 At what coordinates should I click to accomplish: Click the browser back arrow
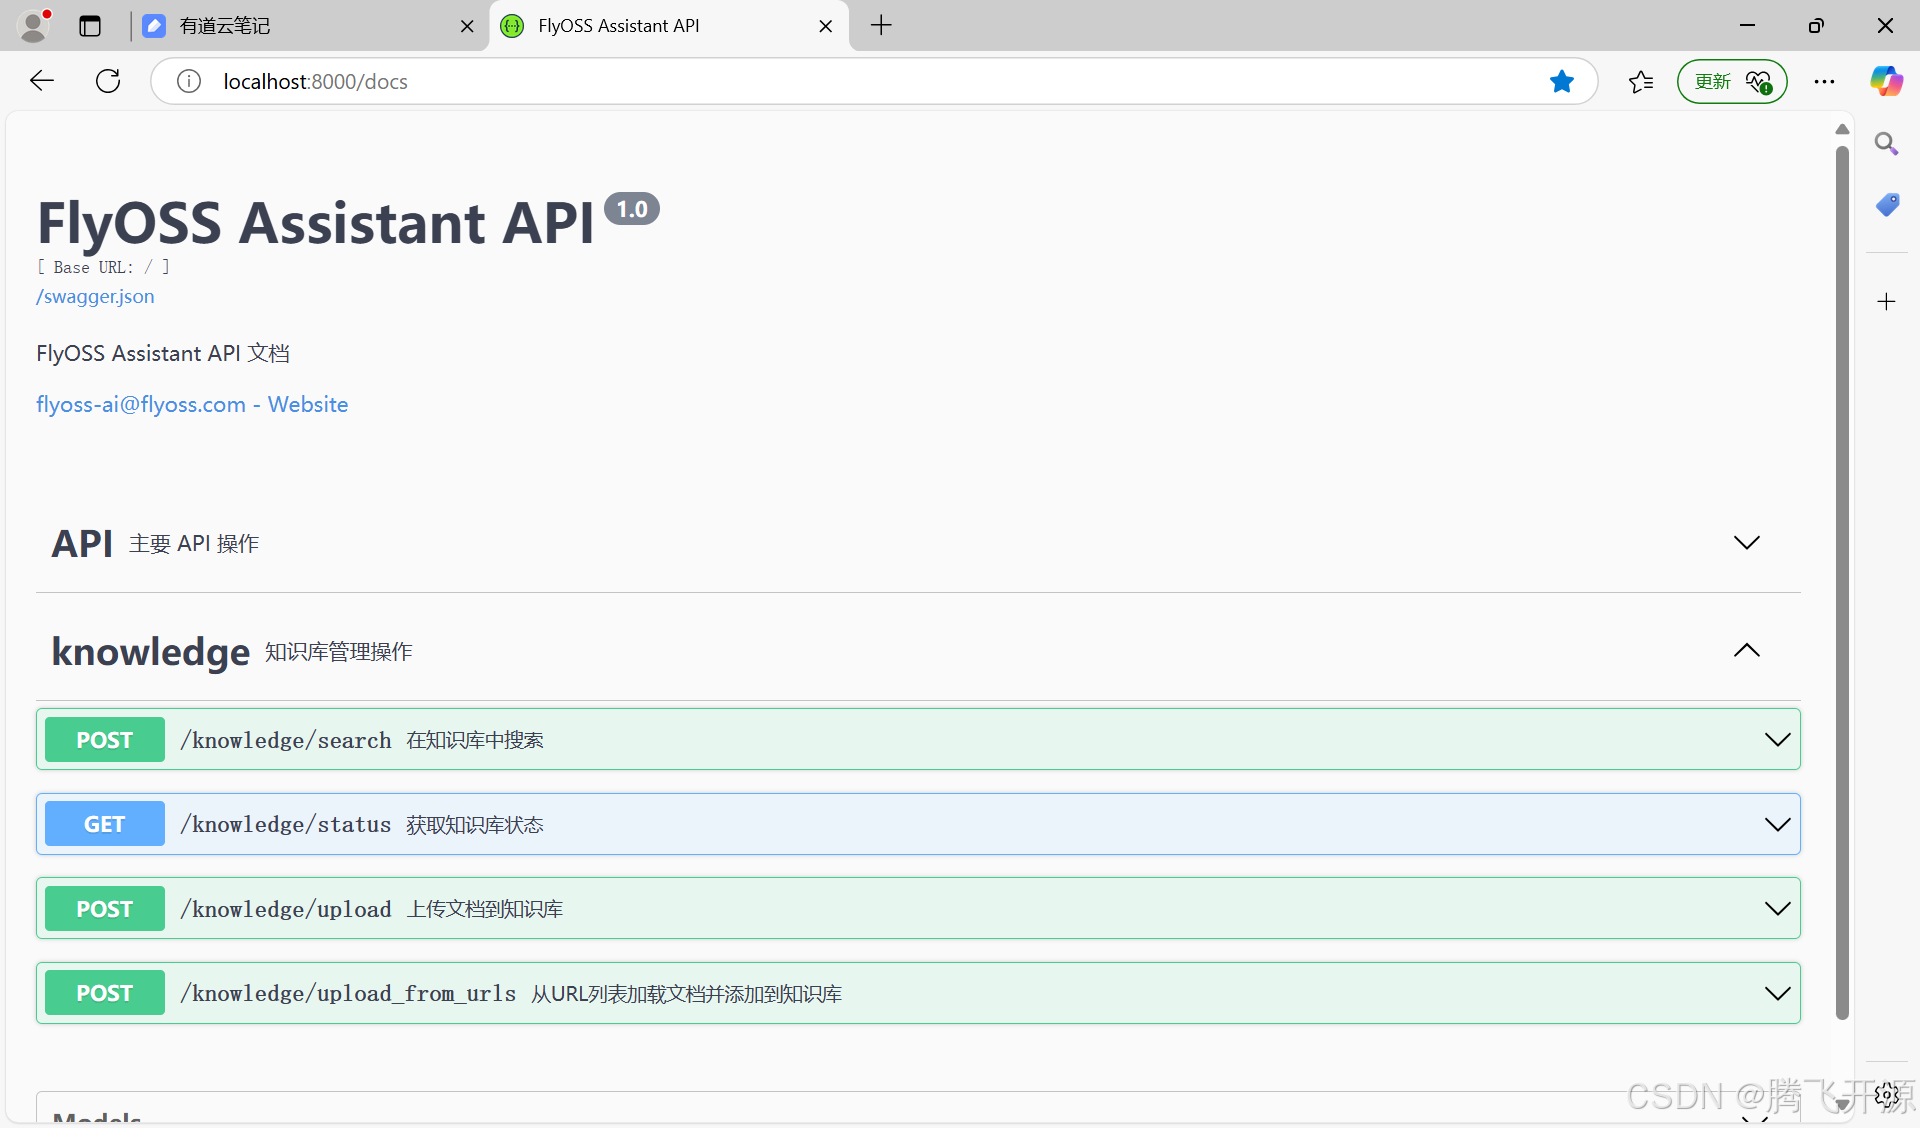pos(42,81)
